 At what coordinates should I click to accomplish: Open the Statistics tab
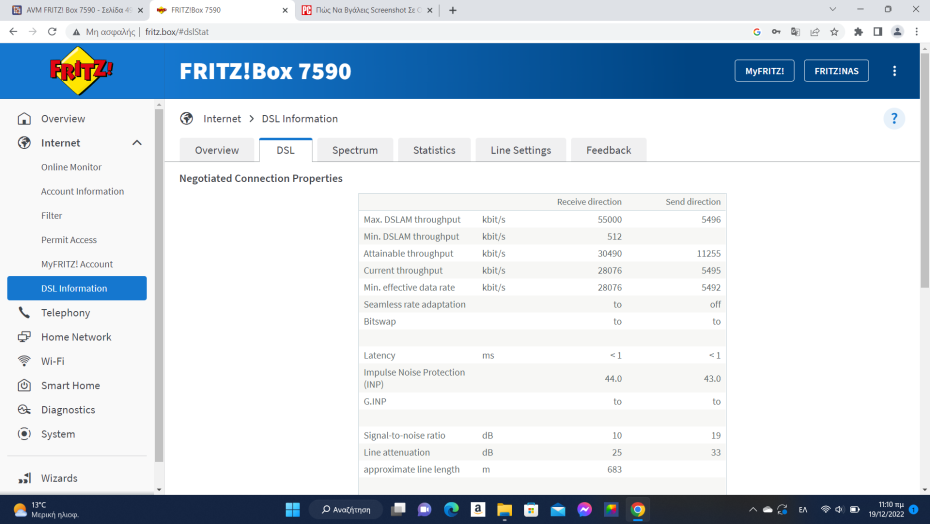[x=434, y=150]
